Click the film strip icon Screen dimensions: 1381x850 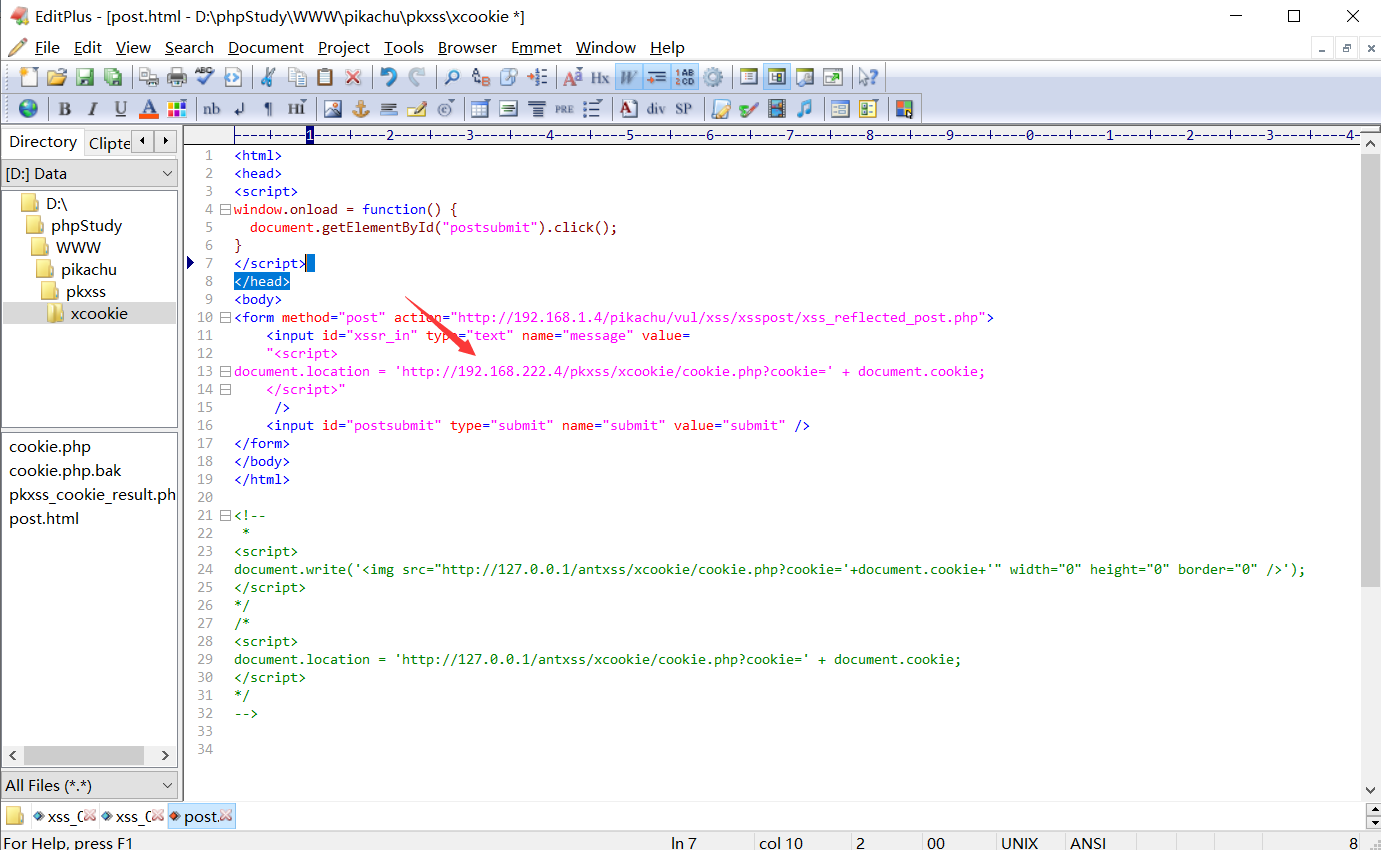[777, 108]
